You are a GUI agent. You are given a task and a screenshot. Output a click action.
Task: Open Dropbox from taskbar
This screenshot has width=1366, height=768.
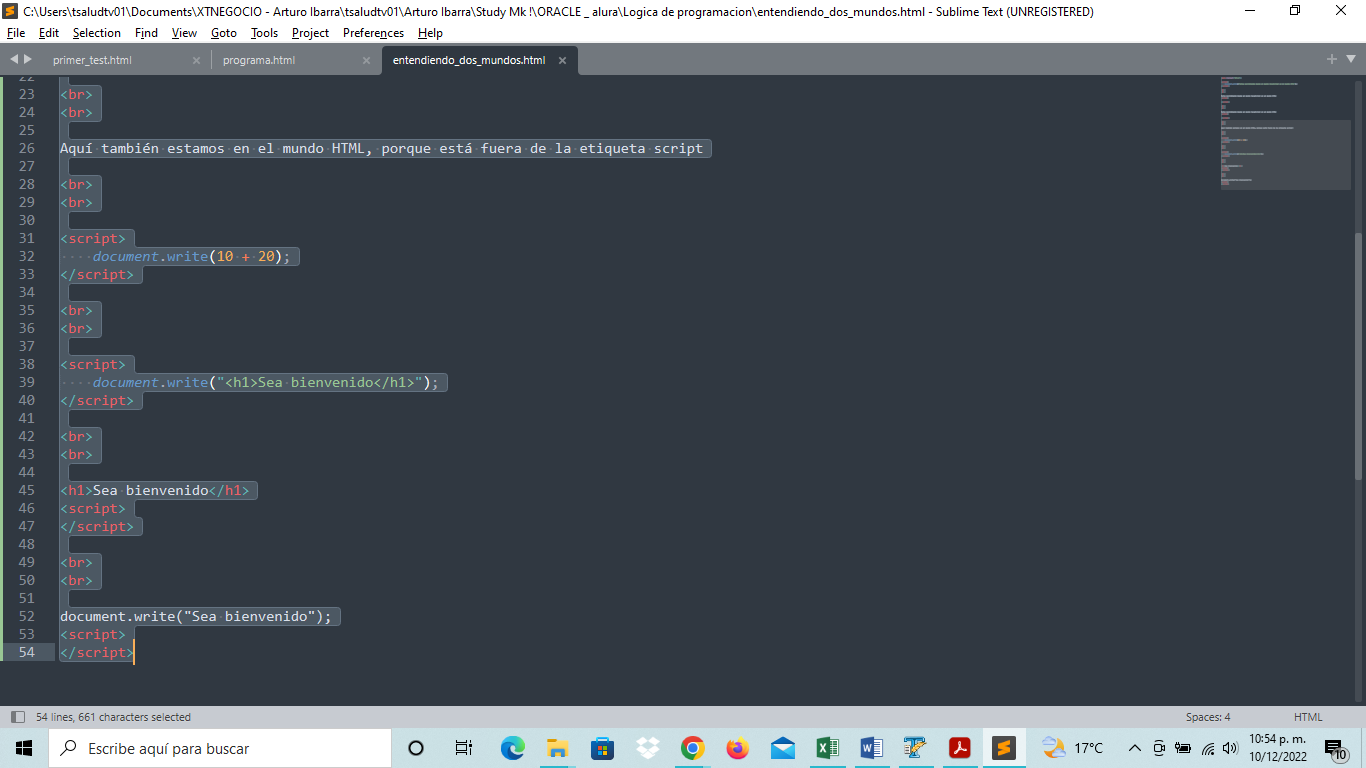(648, 748)
